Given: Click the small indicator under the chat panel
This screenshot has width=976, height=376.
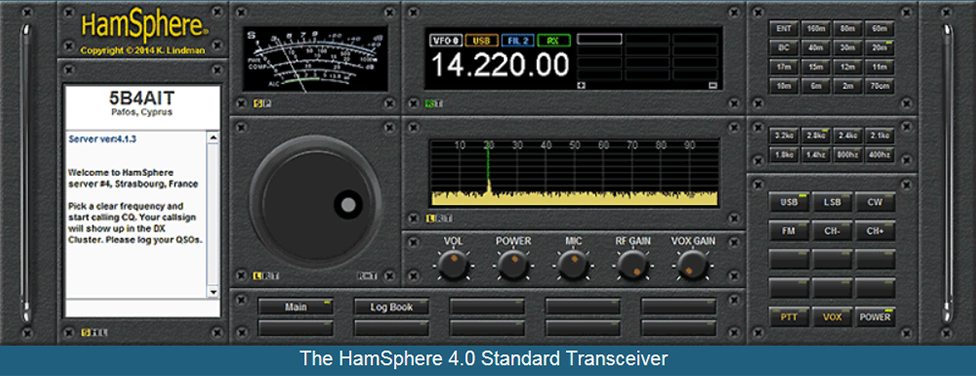Looking at the screenshot, I should 85,333.
